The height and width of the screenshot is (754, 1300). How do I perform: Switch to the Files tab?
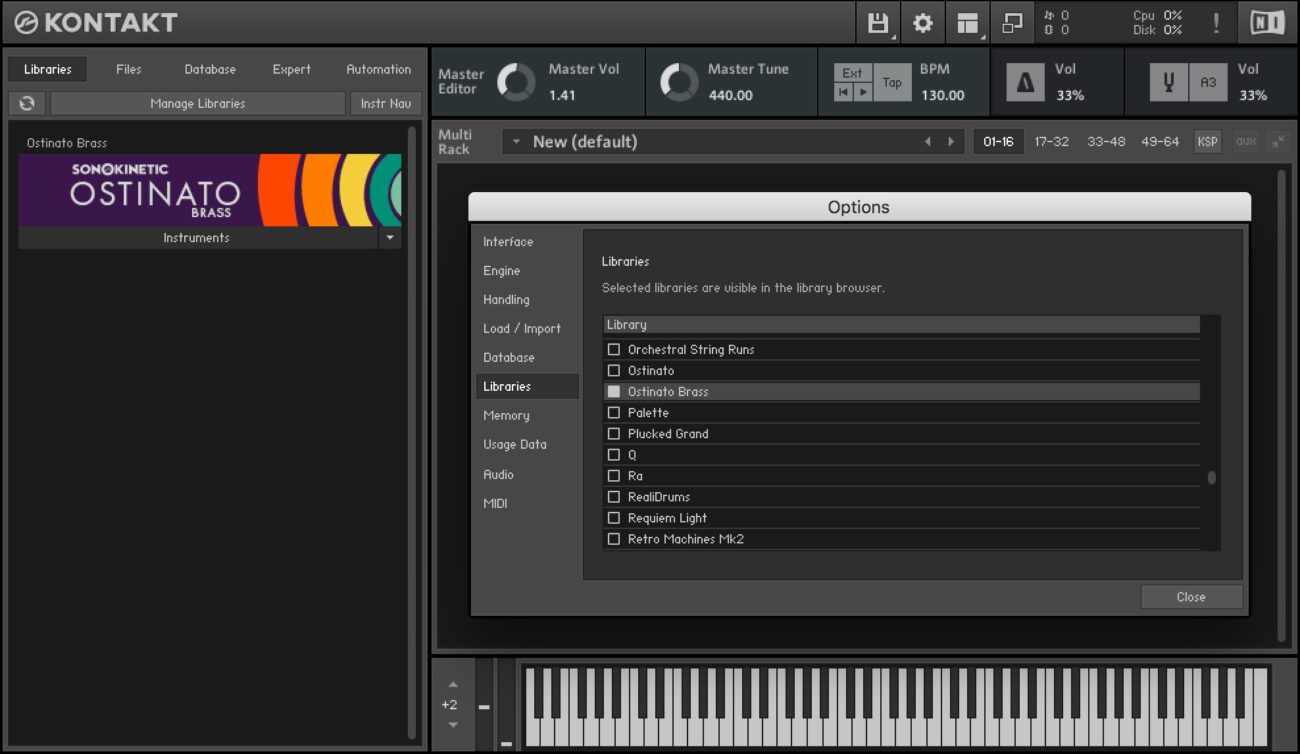pos(128,69)
